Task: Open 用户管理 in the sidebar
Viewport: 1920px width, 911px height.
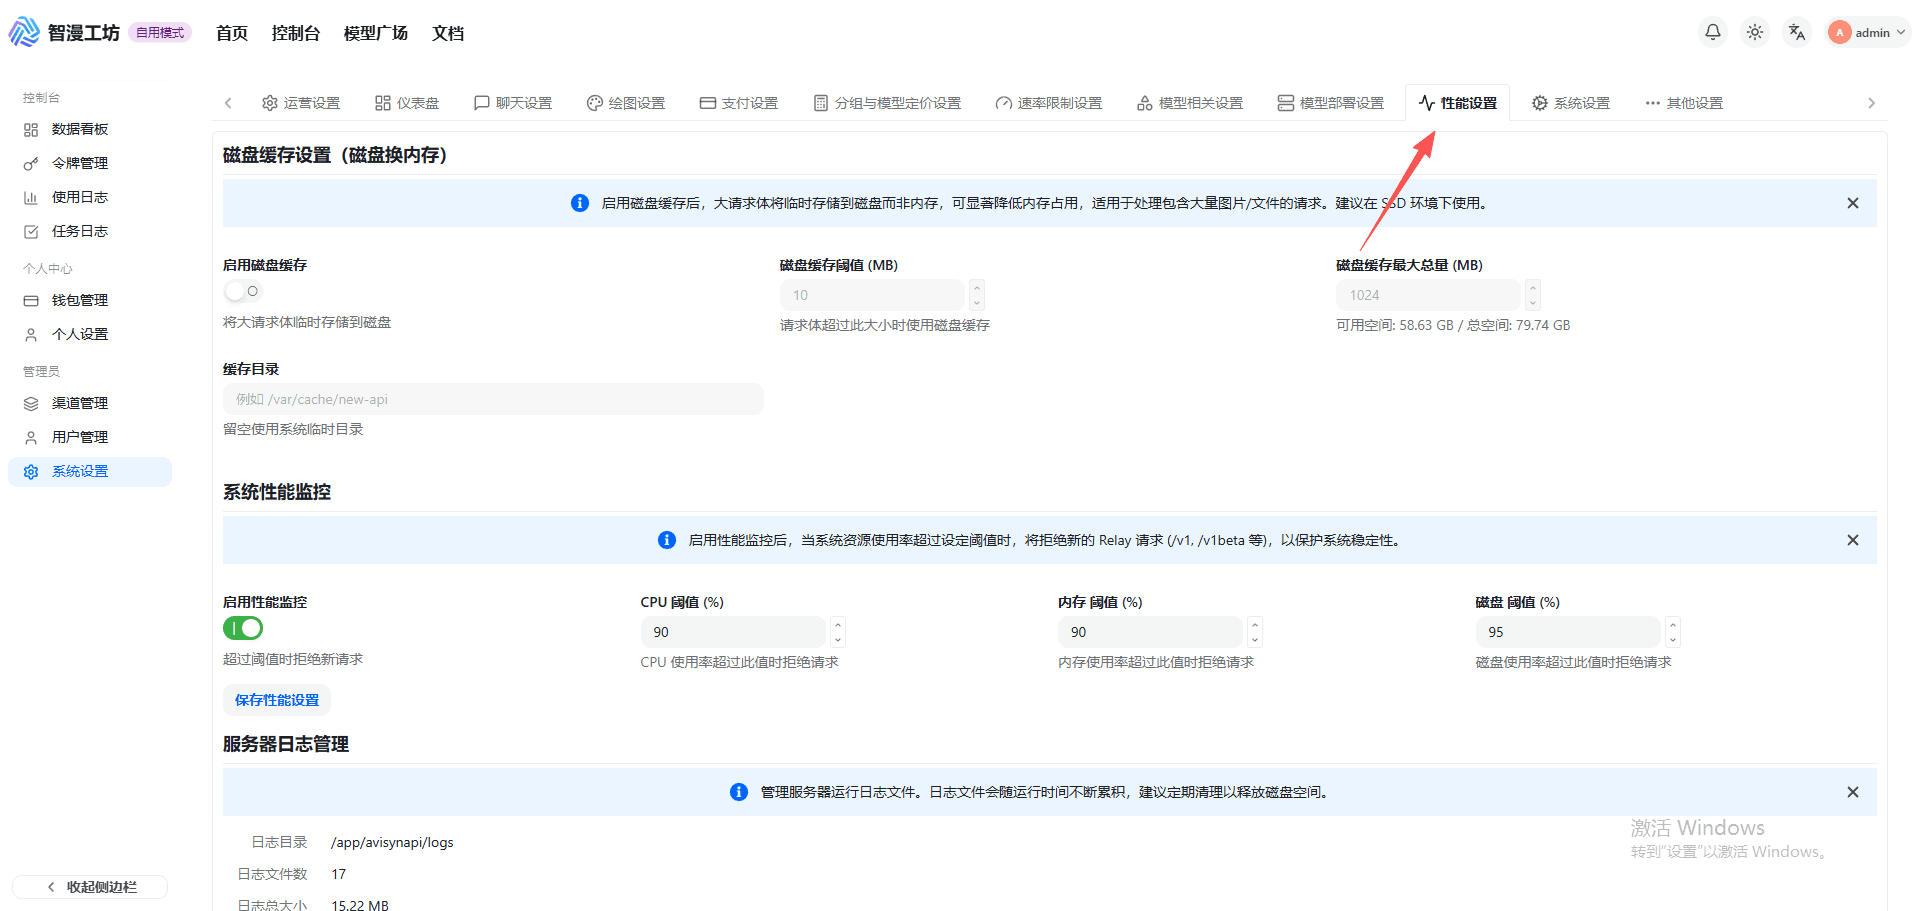Action: (90, 437)
